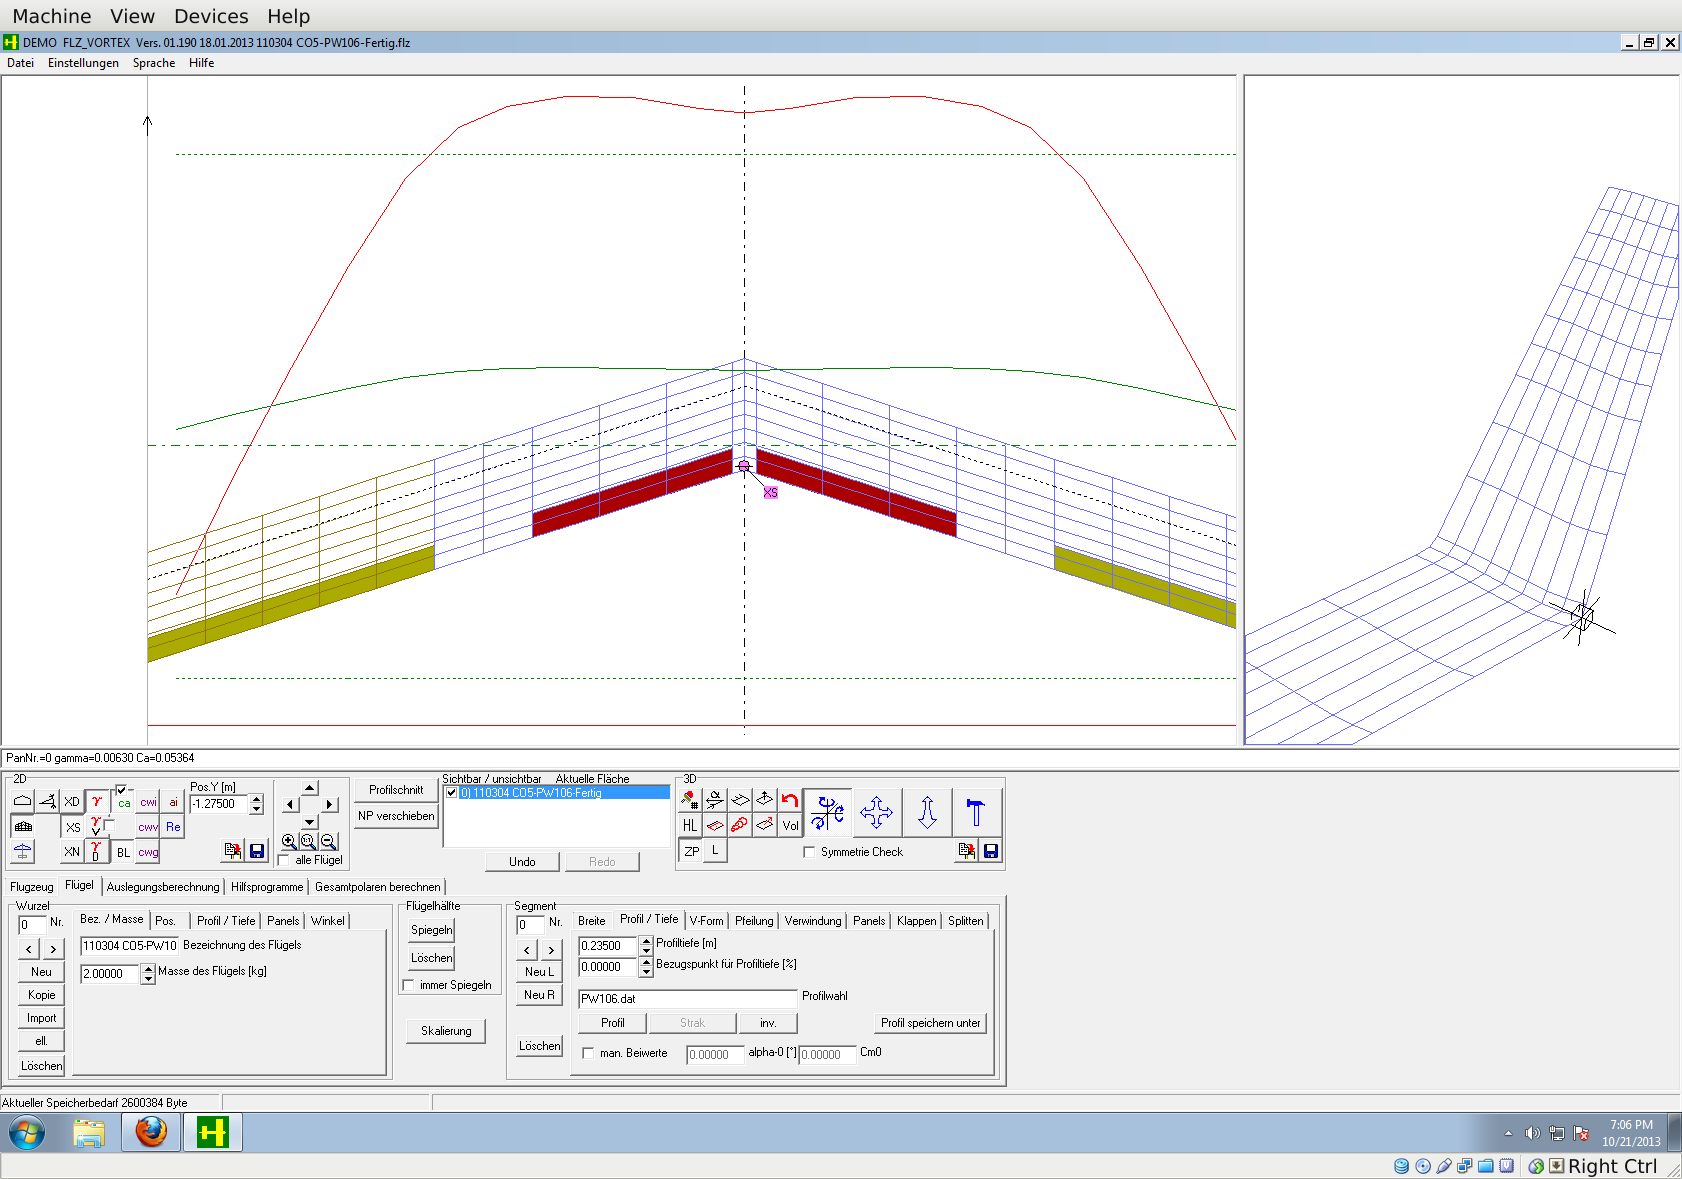Click the blue hammer icon in 3D panel
This screenshot has width=1682, height=1179.
pos(975,812)
